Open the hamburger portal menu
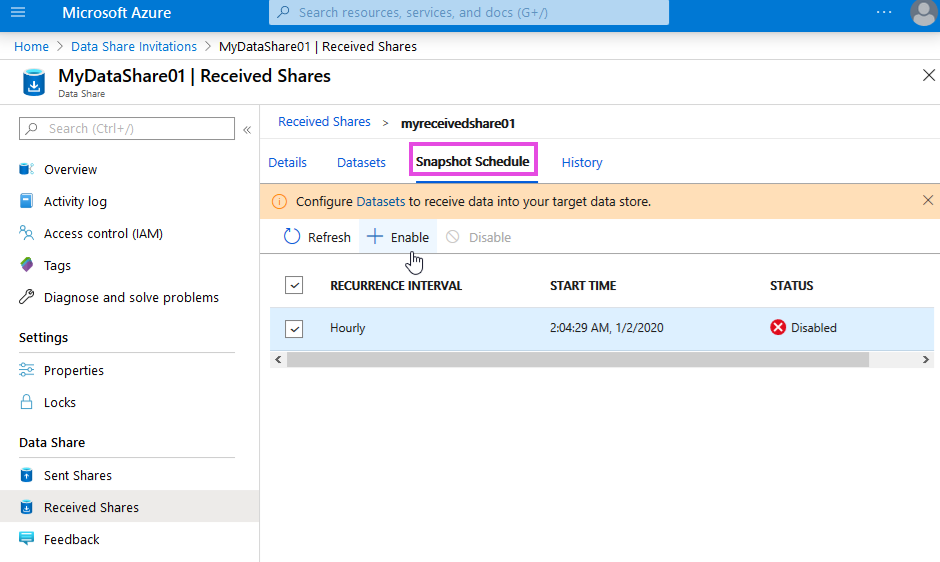The width and height of the screenshot is (940, 562). click(18, 12)
